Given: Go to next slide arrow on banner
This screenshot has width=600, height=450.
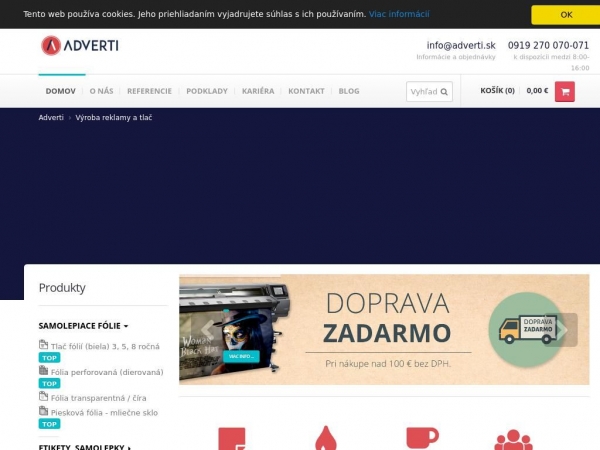Looking at the screenshot, I should click(562, 330).
